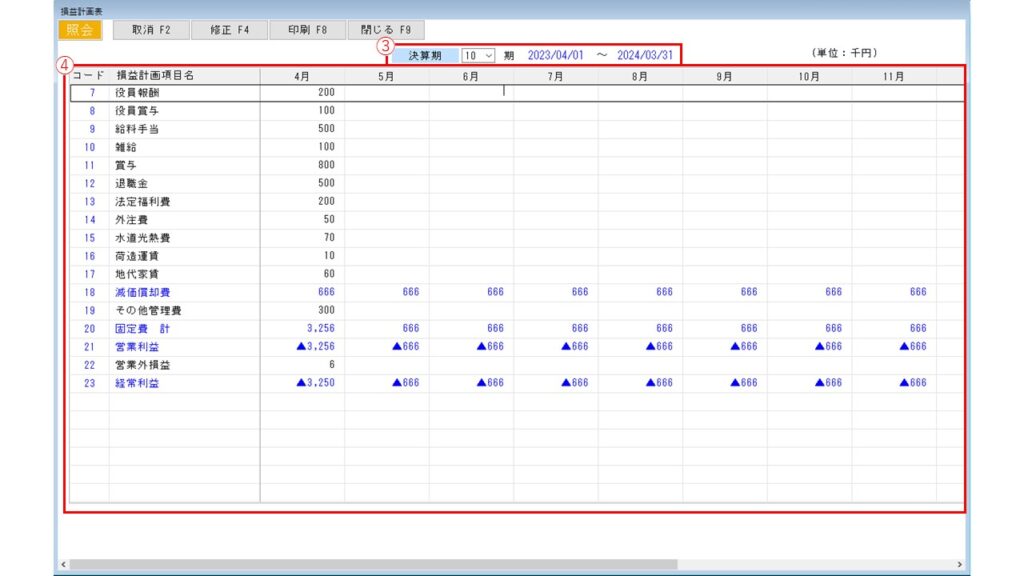Screen dimensions: 1024x576
Task: Select the 法定福利費 row name
Action: (x=142, y=202)
